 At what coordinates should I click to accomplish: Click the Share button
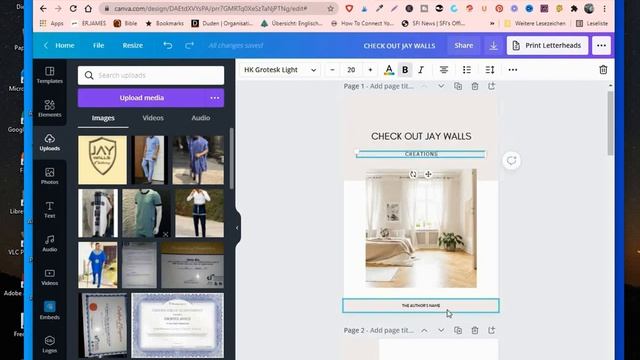point(464,45)
